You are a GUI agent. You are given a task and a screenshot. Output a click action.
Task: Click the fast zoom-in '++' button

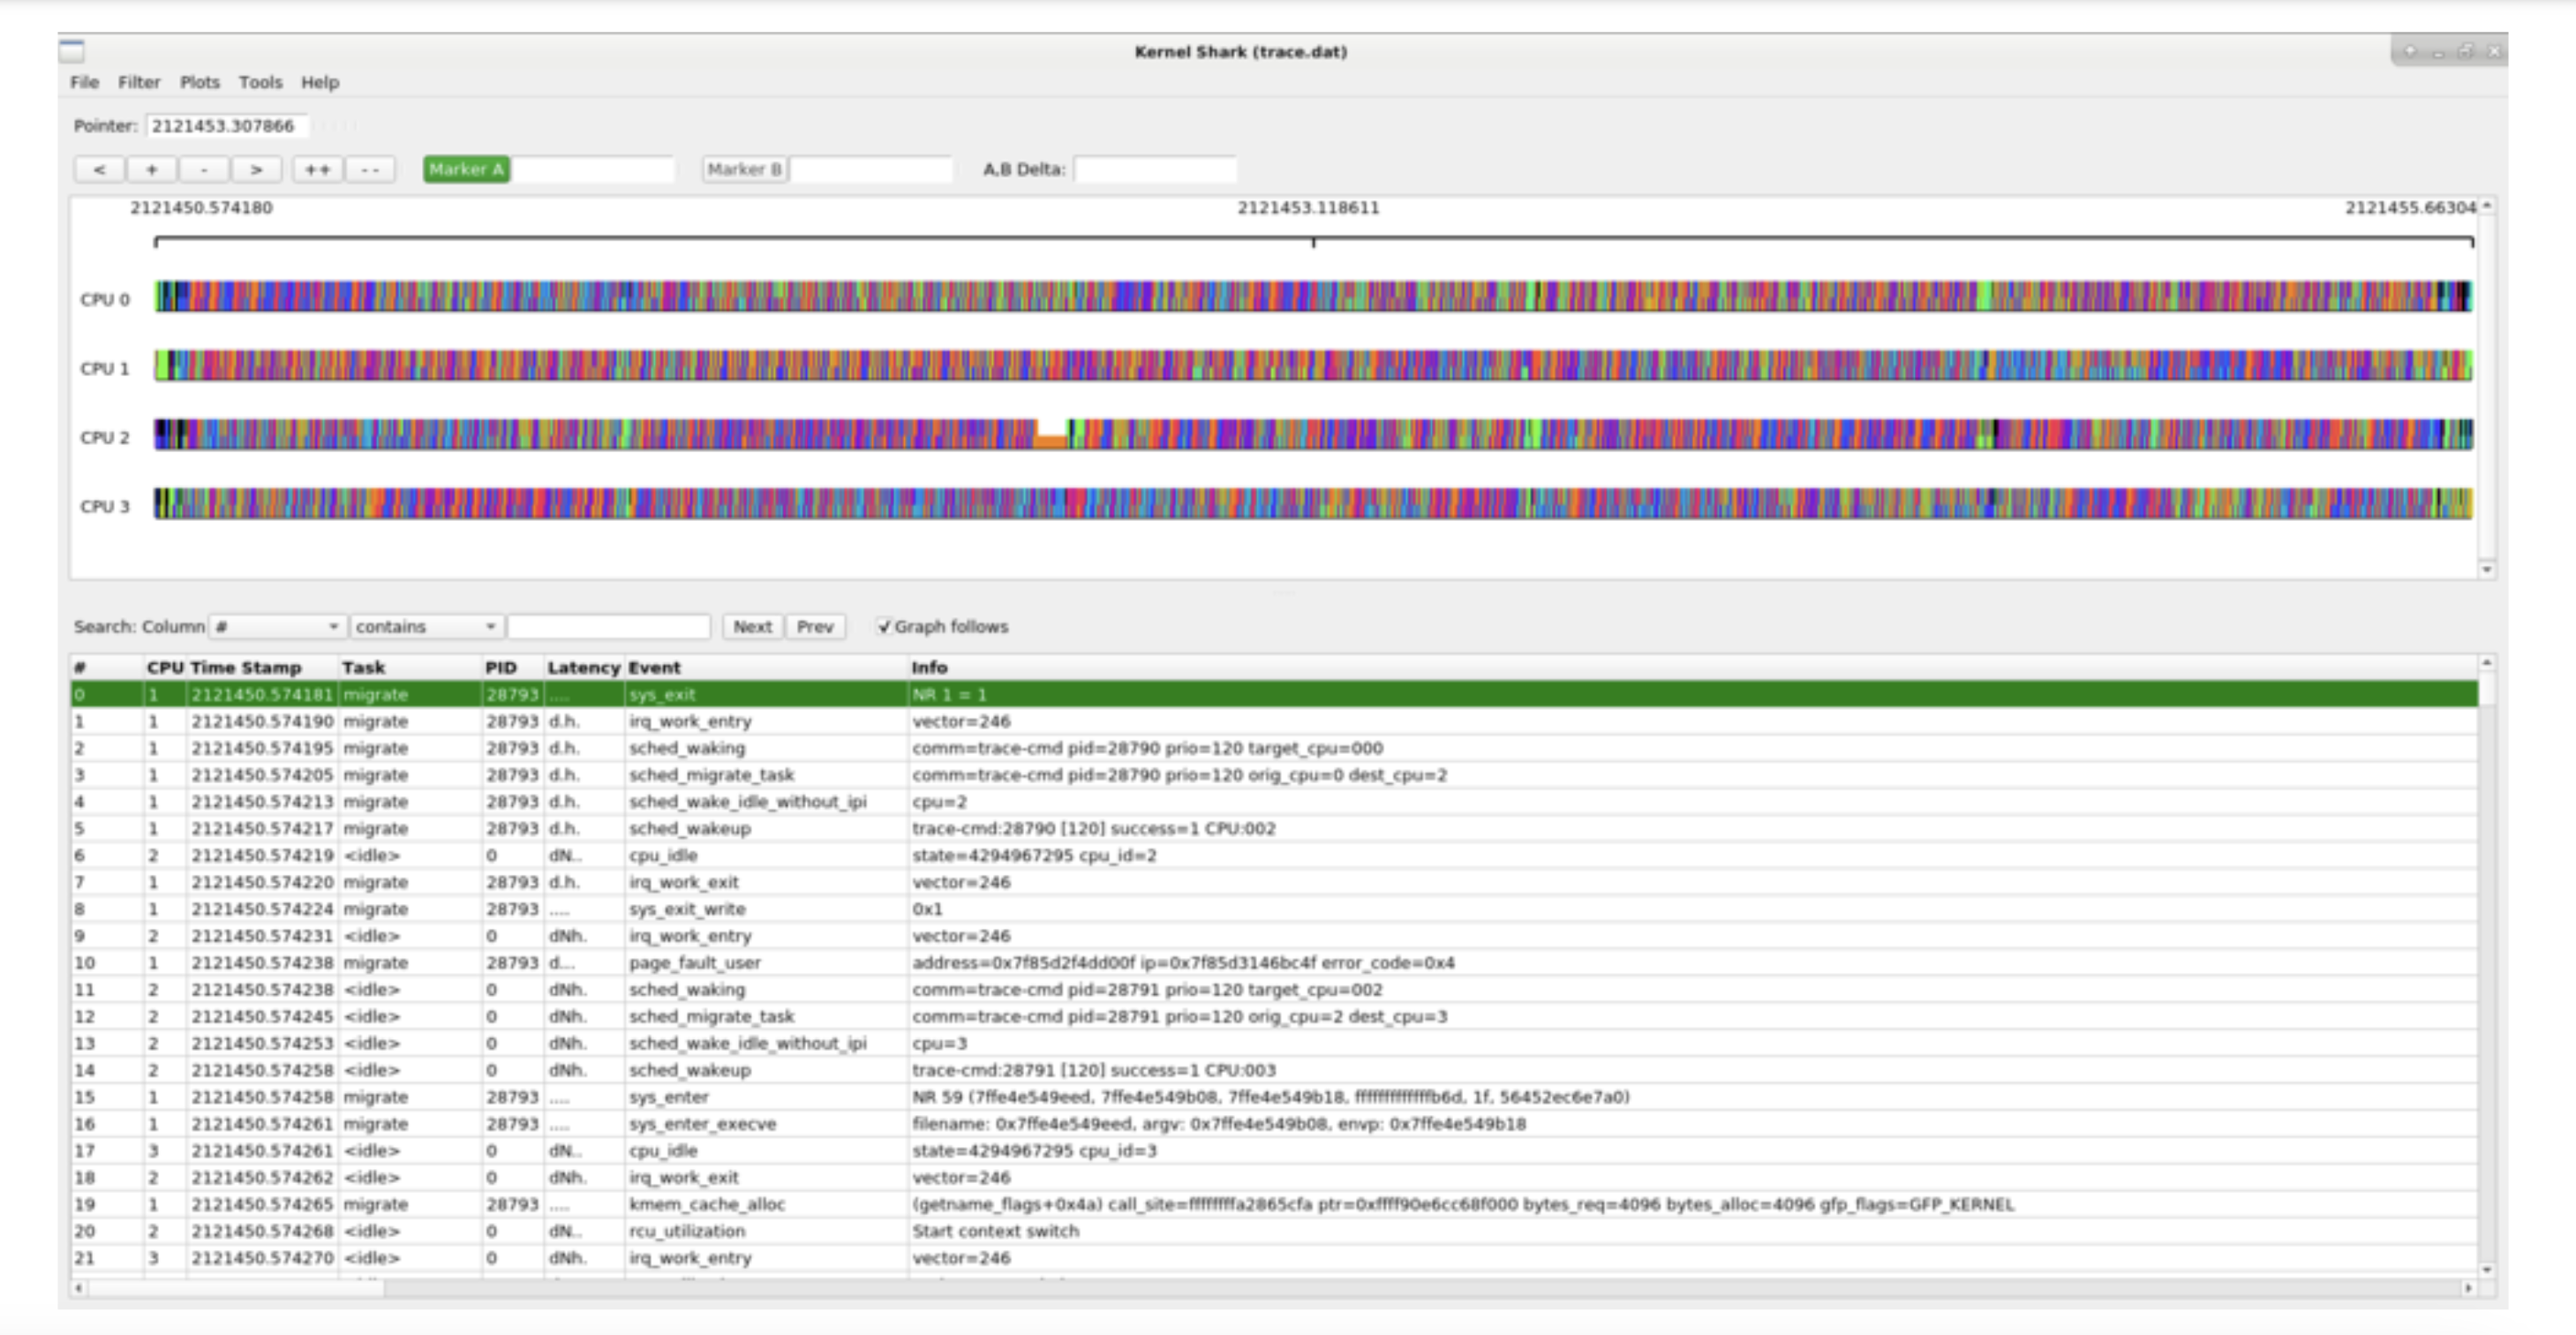318,169
